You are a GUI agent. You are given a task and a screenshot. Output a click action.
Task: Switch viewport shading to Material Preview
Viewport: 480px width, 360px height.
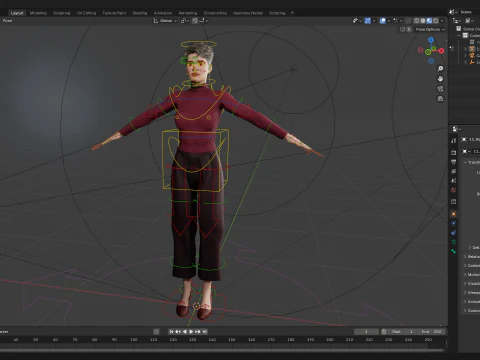pyautogui.click(x=429, y=21)
